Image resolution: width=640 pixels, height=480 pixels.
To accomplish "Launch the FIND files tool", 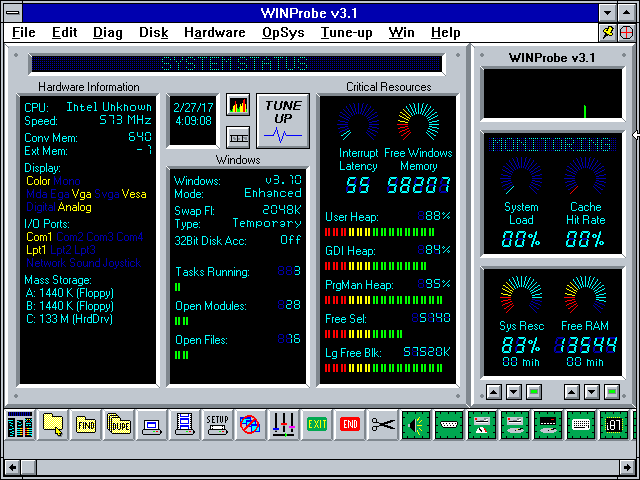I will pyautogui.click(x=86, y=425).
